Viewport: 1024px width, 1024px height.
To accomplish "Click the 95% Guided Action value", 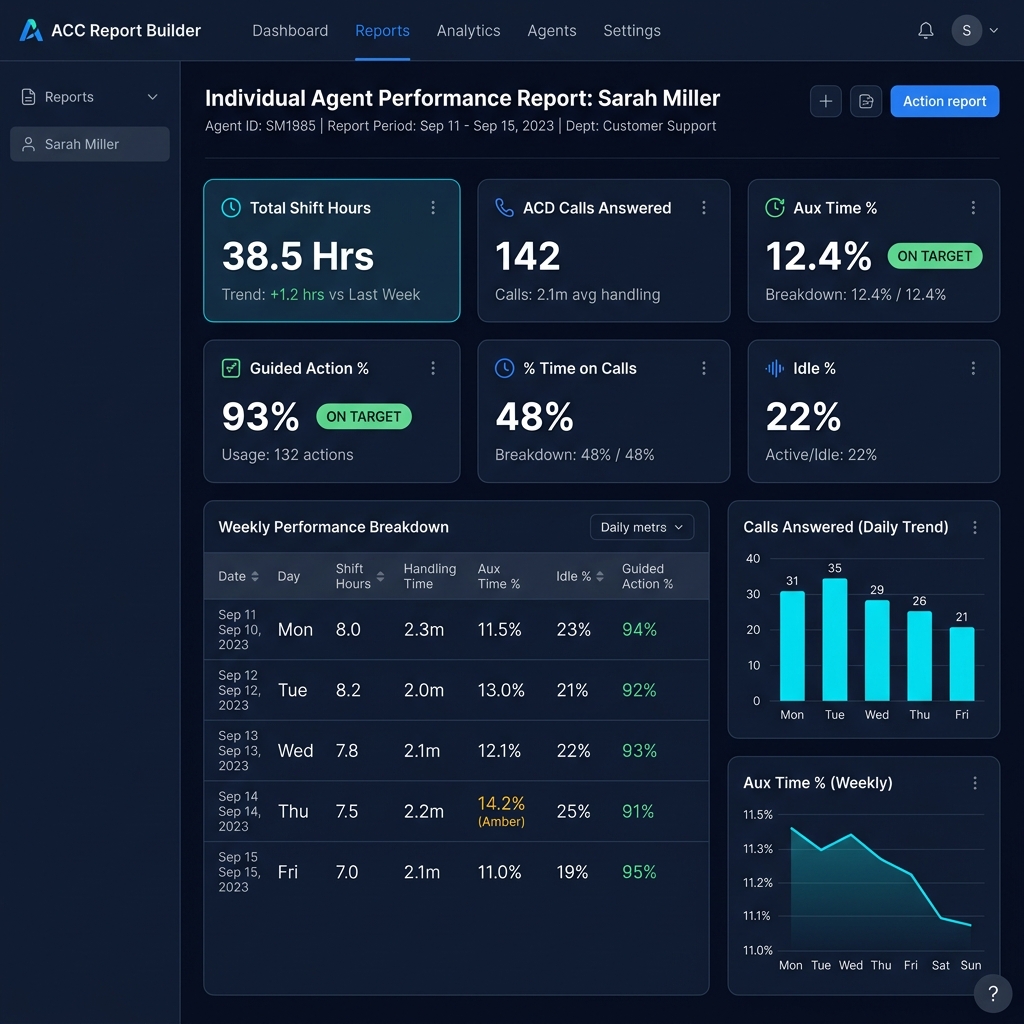I will pyautogui.click(x=639, y=872).
